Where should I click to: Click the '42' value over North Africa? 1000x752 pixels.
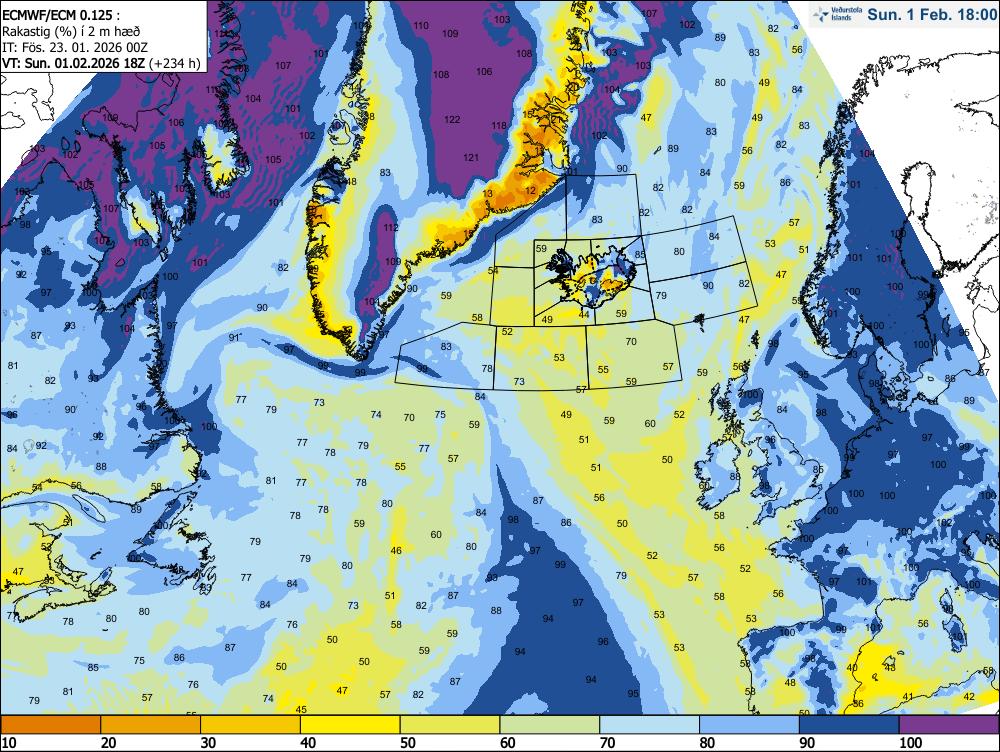tap(969, 696)
